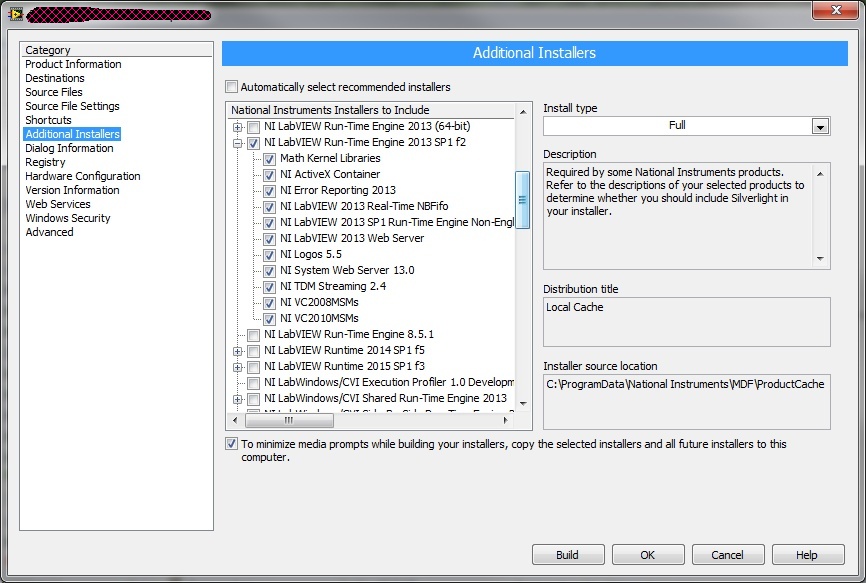Click the Build button
This screenshot has width=866, height=583.
coord(568,555)
